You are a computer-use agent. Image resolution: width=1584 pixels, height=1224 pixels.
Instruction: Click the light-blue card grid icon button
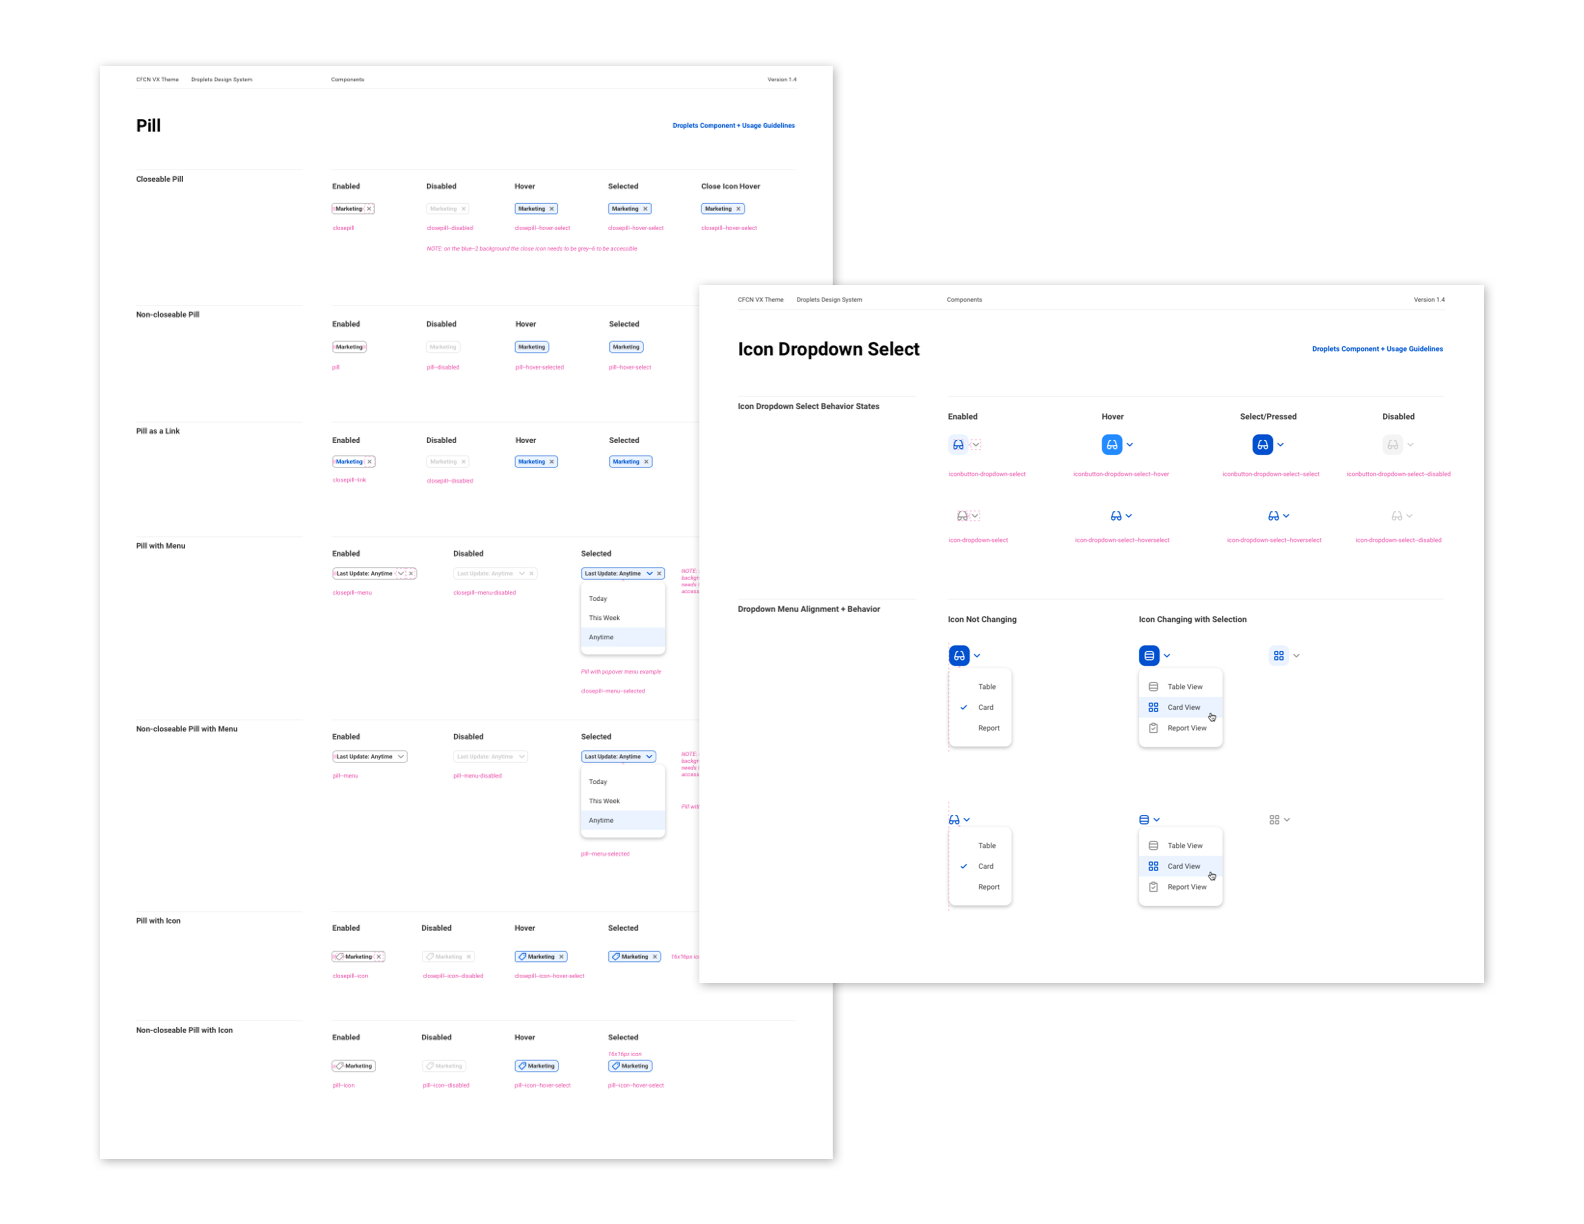pos(1279,656)
